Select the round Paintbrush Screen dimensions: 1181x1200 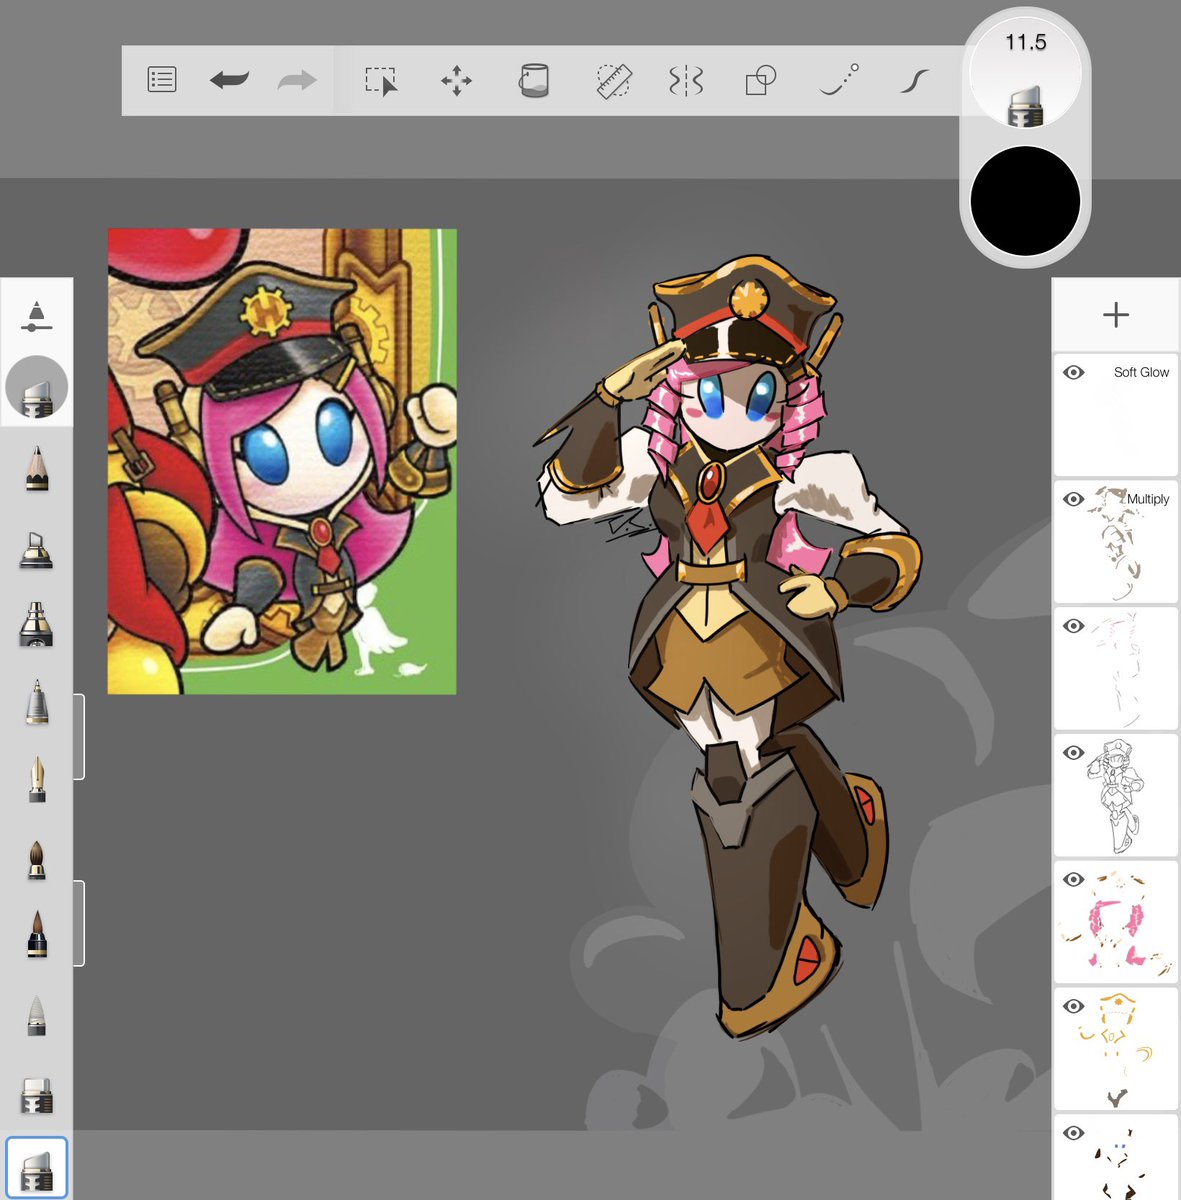click(36, 858)
